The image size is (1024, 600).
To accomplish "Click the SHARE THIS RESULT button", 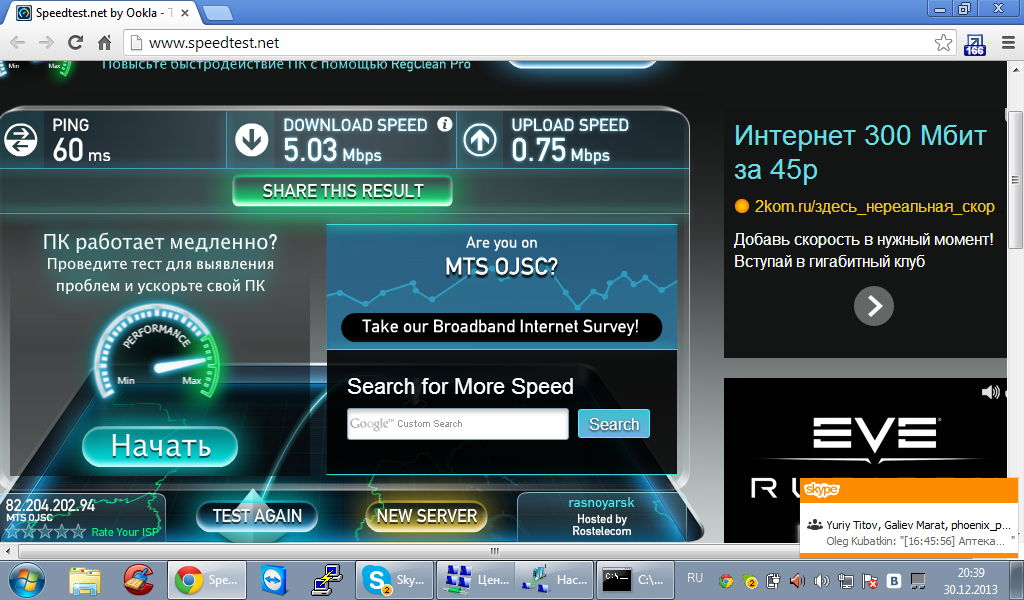I will [343, 191].
